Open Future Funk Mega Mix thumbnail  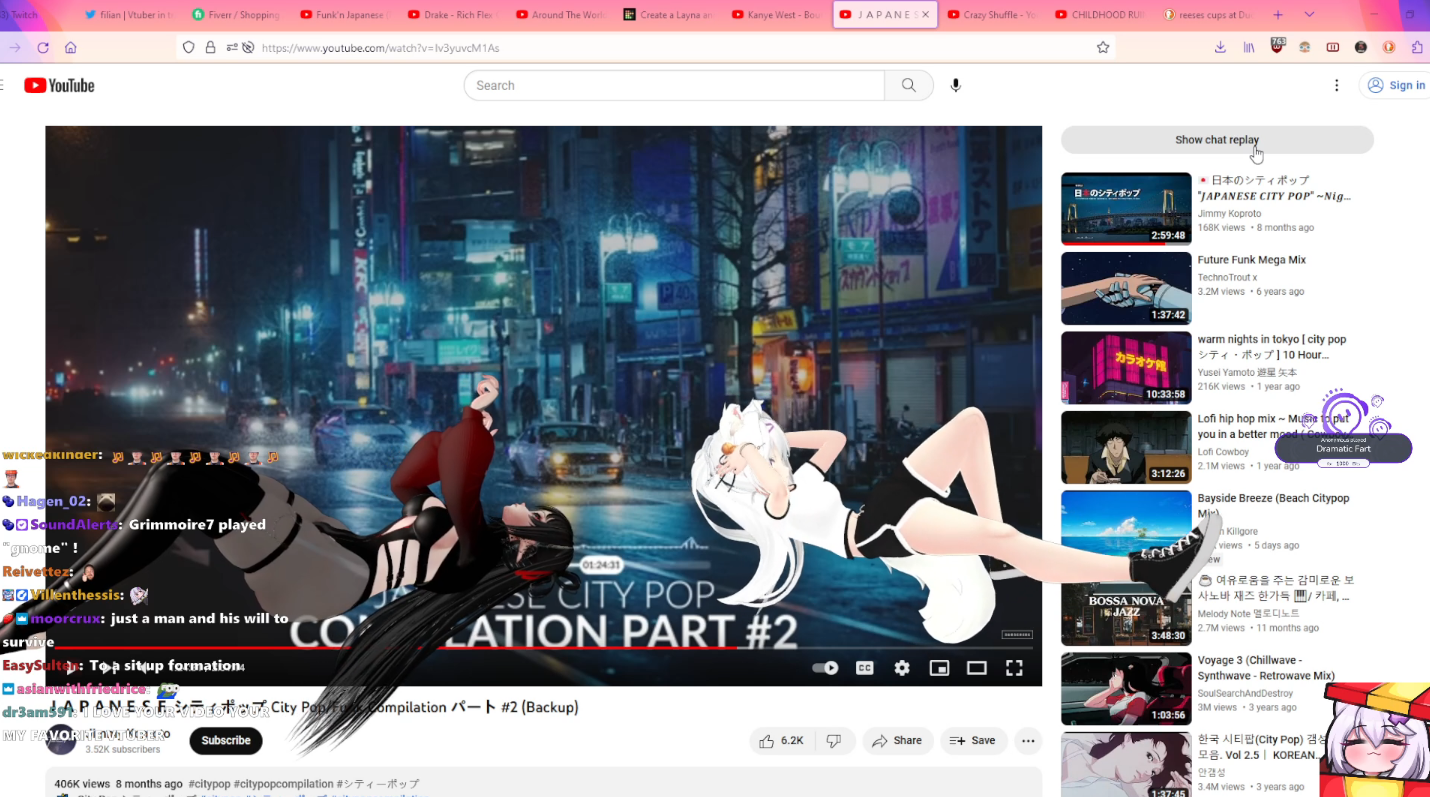[1126, 288]
